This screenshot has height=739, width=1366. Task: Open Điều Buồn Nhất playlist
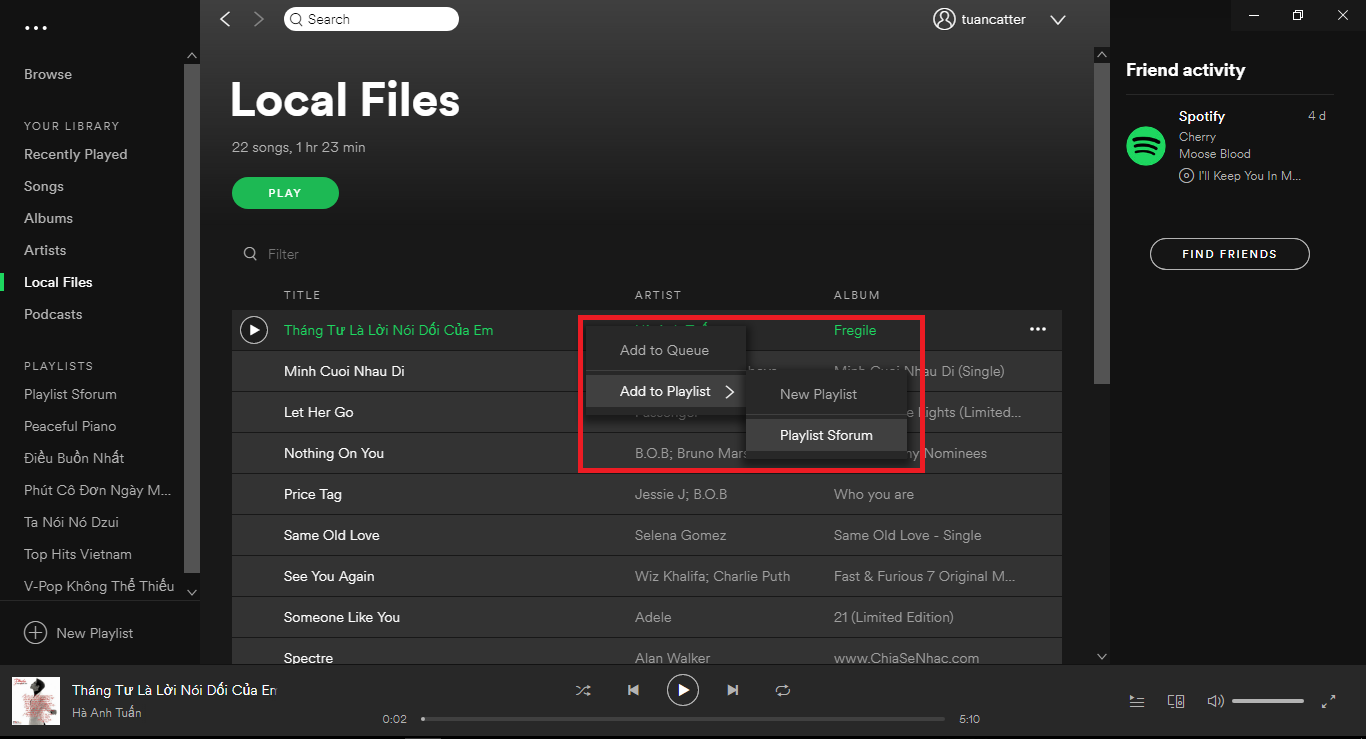point(74,458)
